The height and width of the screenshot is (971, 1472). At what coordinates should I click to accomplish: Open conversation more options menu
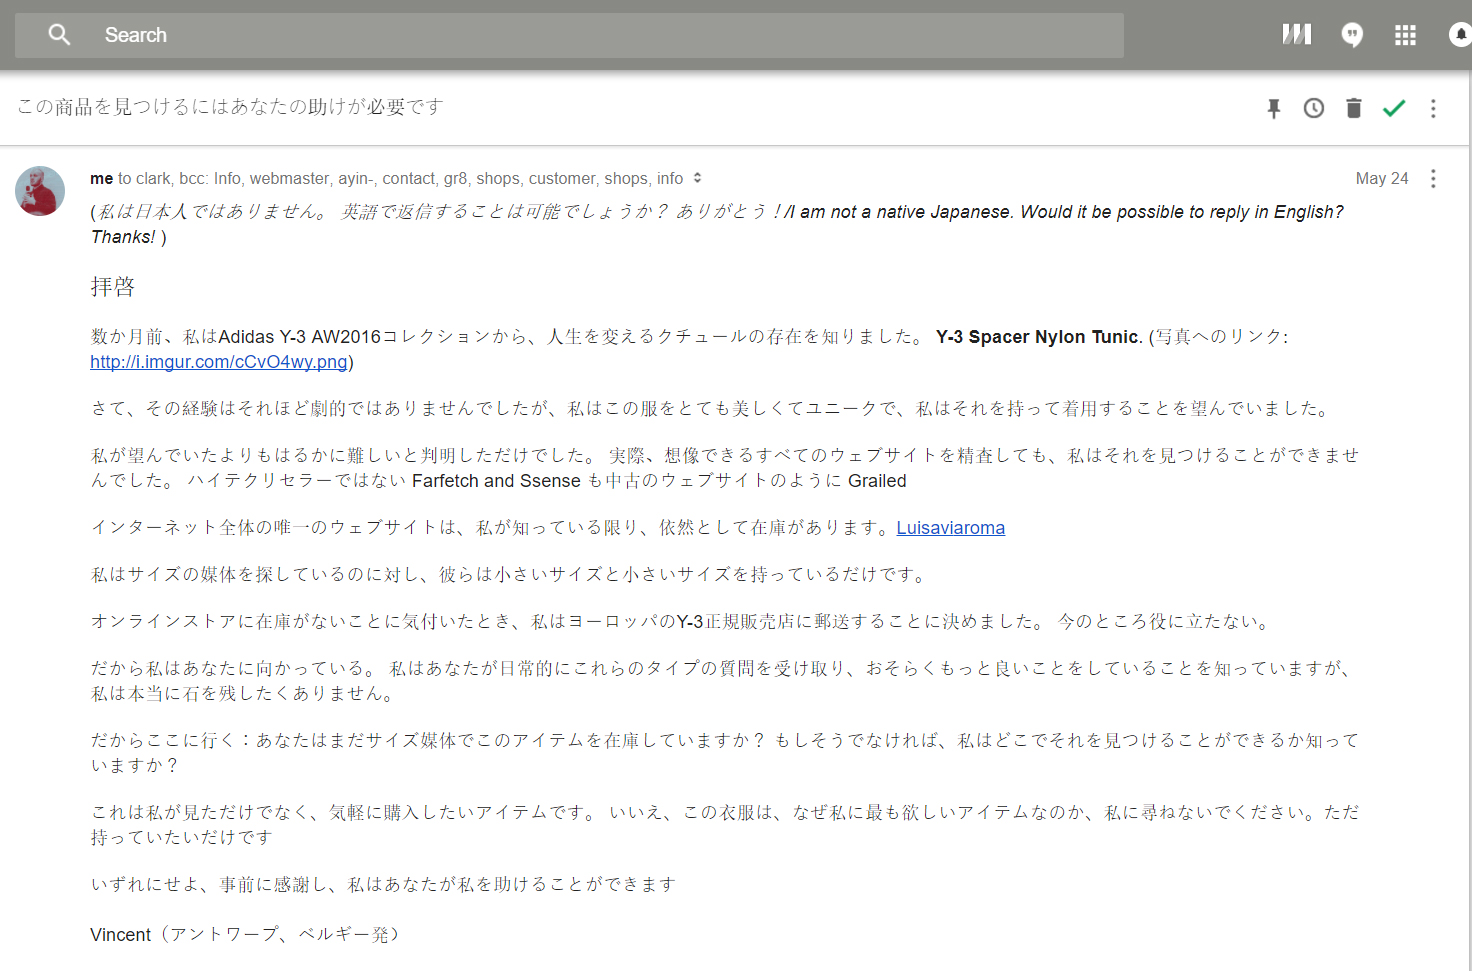coord(1433,108)
